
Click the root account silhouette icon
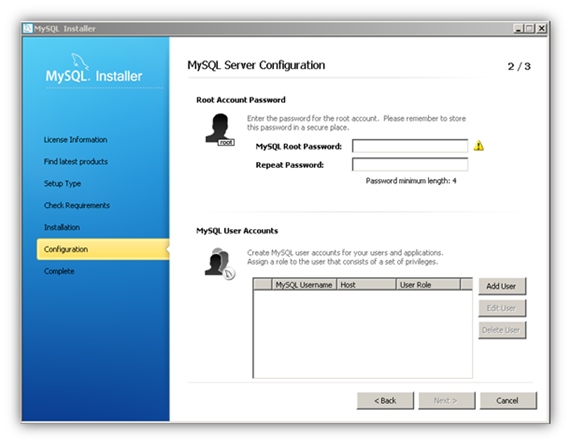click(x=220, y=130)
